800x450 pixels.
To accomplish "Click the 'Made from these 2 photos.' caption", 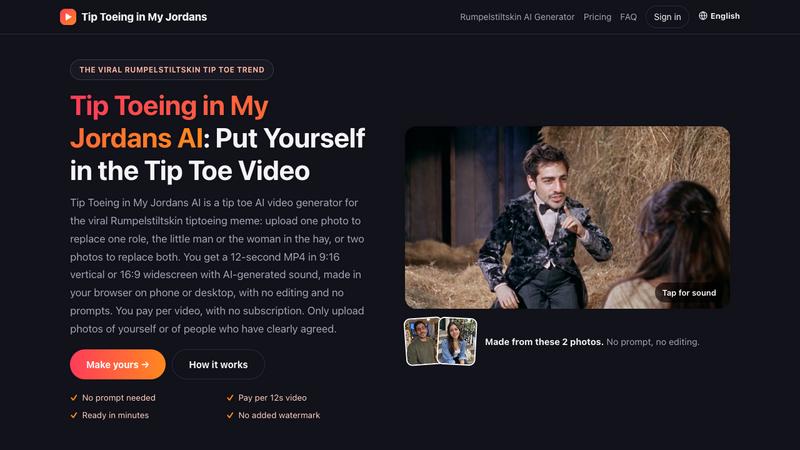I will point(544,342).
